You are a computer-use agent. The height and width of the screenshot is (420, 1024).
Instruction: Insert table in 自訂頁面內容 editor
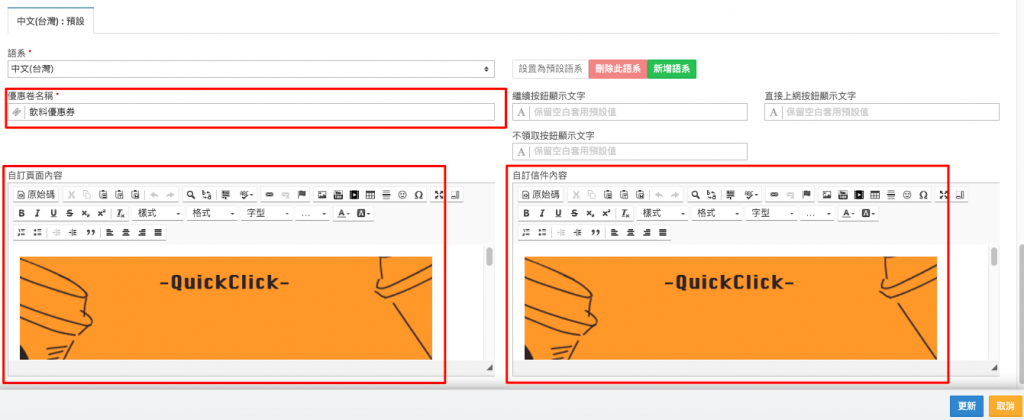(x=370, y=194)
